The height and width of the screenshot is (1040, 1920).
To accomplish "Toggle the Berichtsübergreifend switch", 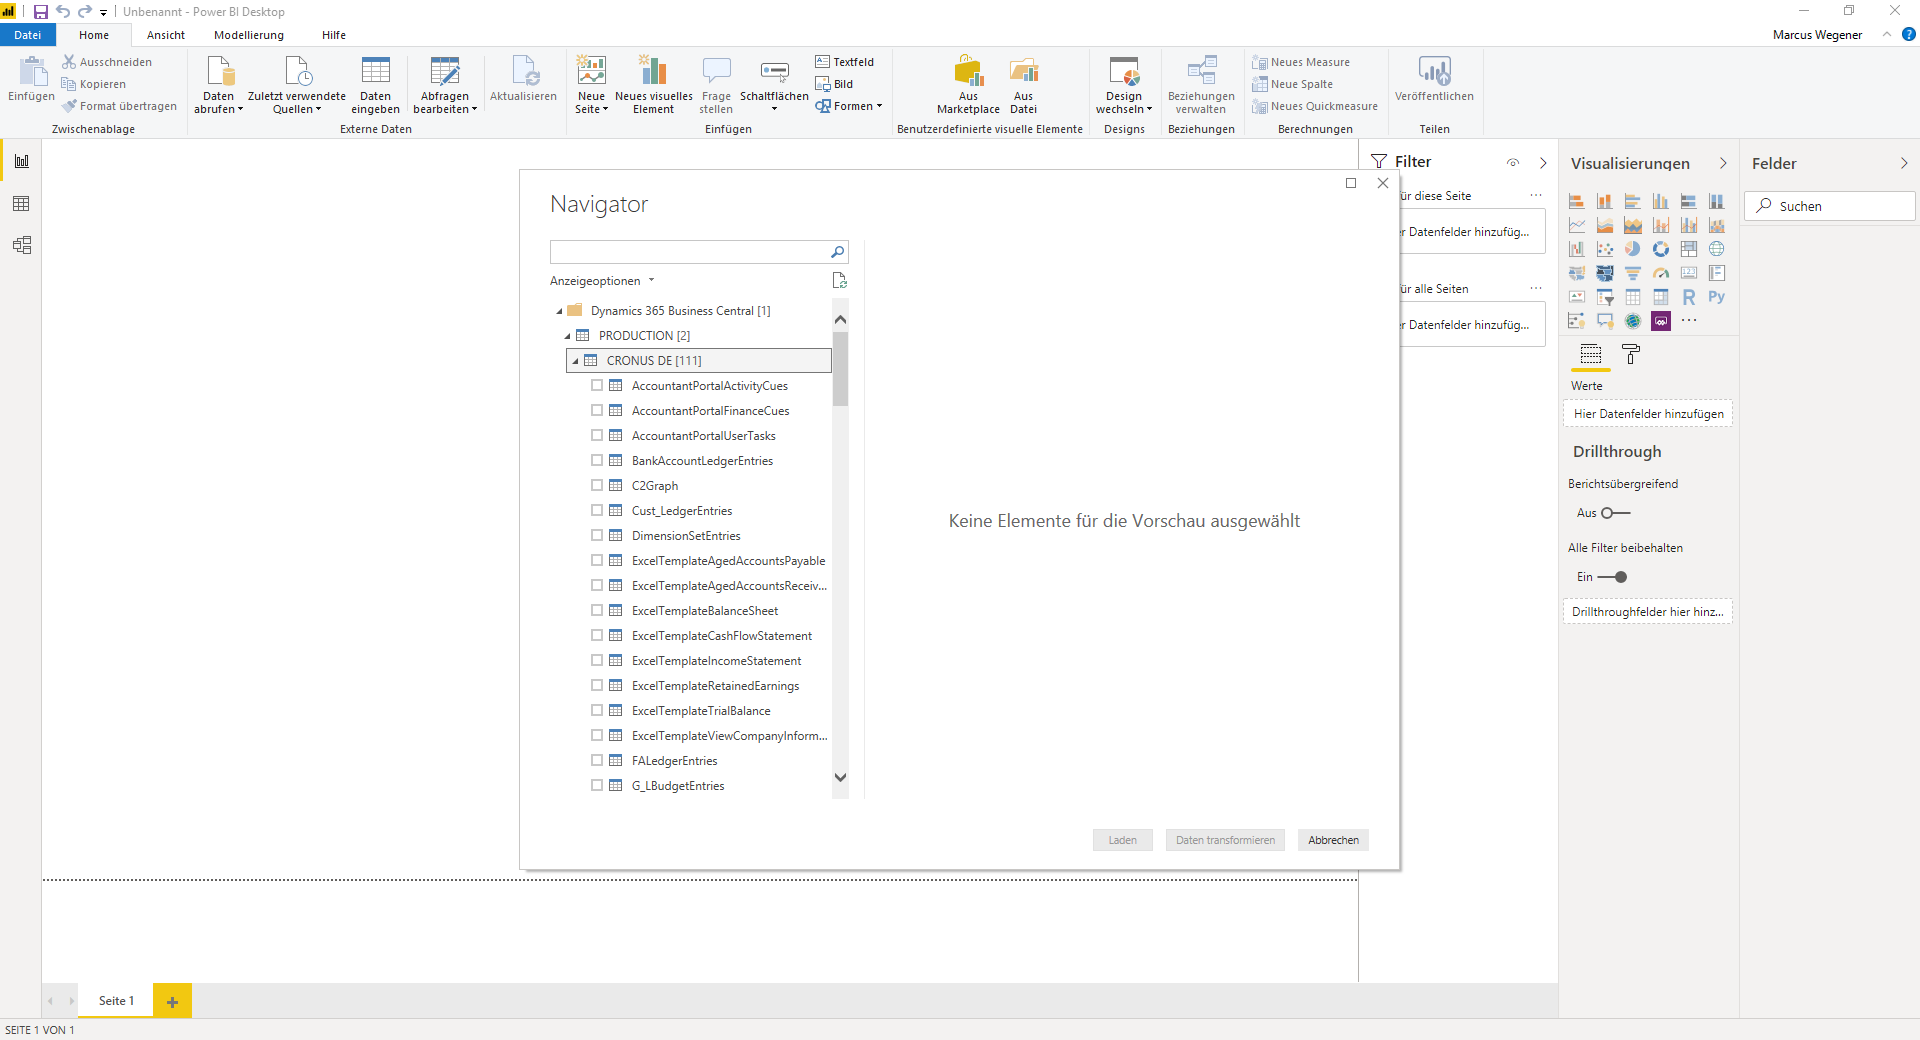I will pos(1615,513).
